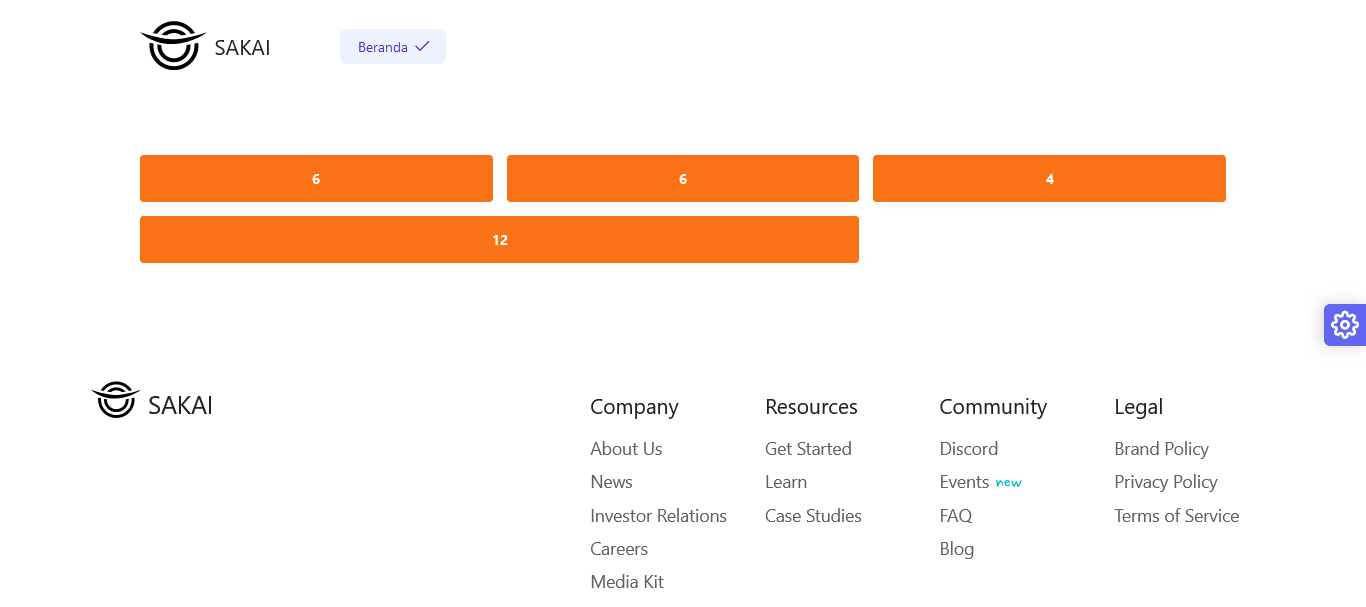
Task: Click the orange block labeled 12
Action: coord(499,240)
